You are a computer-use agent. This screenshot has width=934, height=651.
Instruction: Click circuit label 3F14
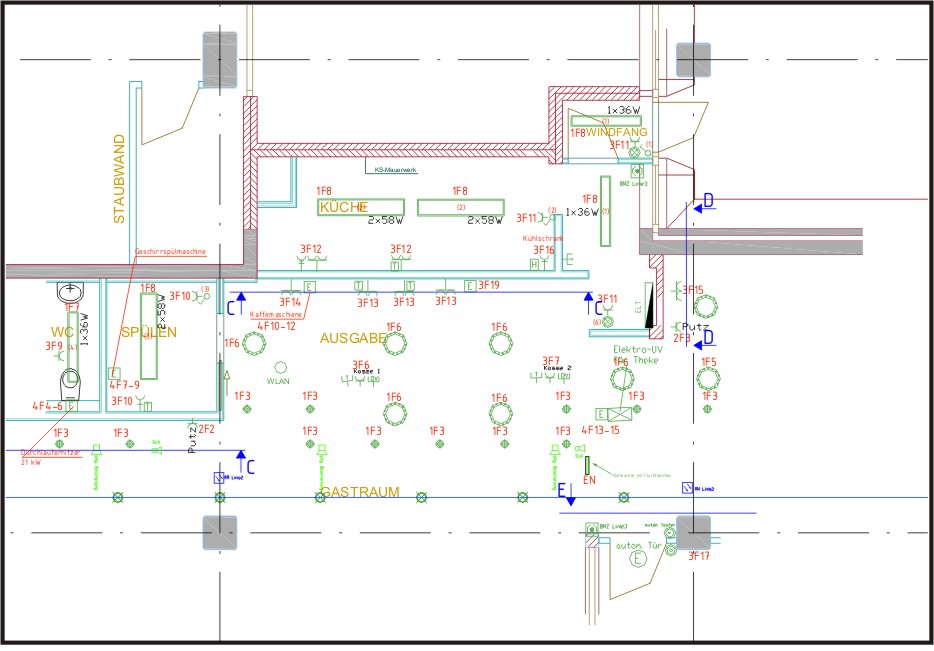[x=290, y=303]
